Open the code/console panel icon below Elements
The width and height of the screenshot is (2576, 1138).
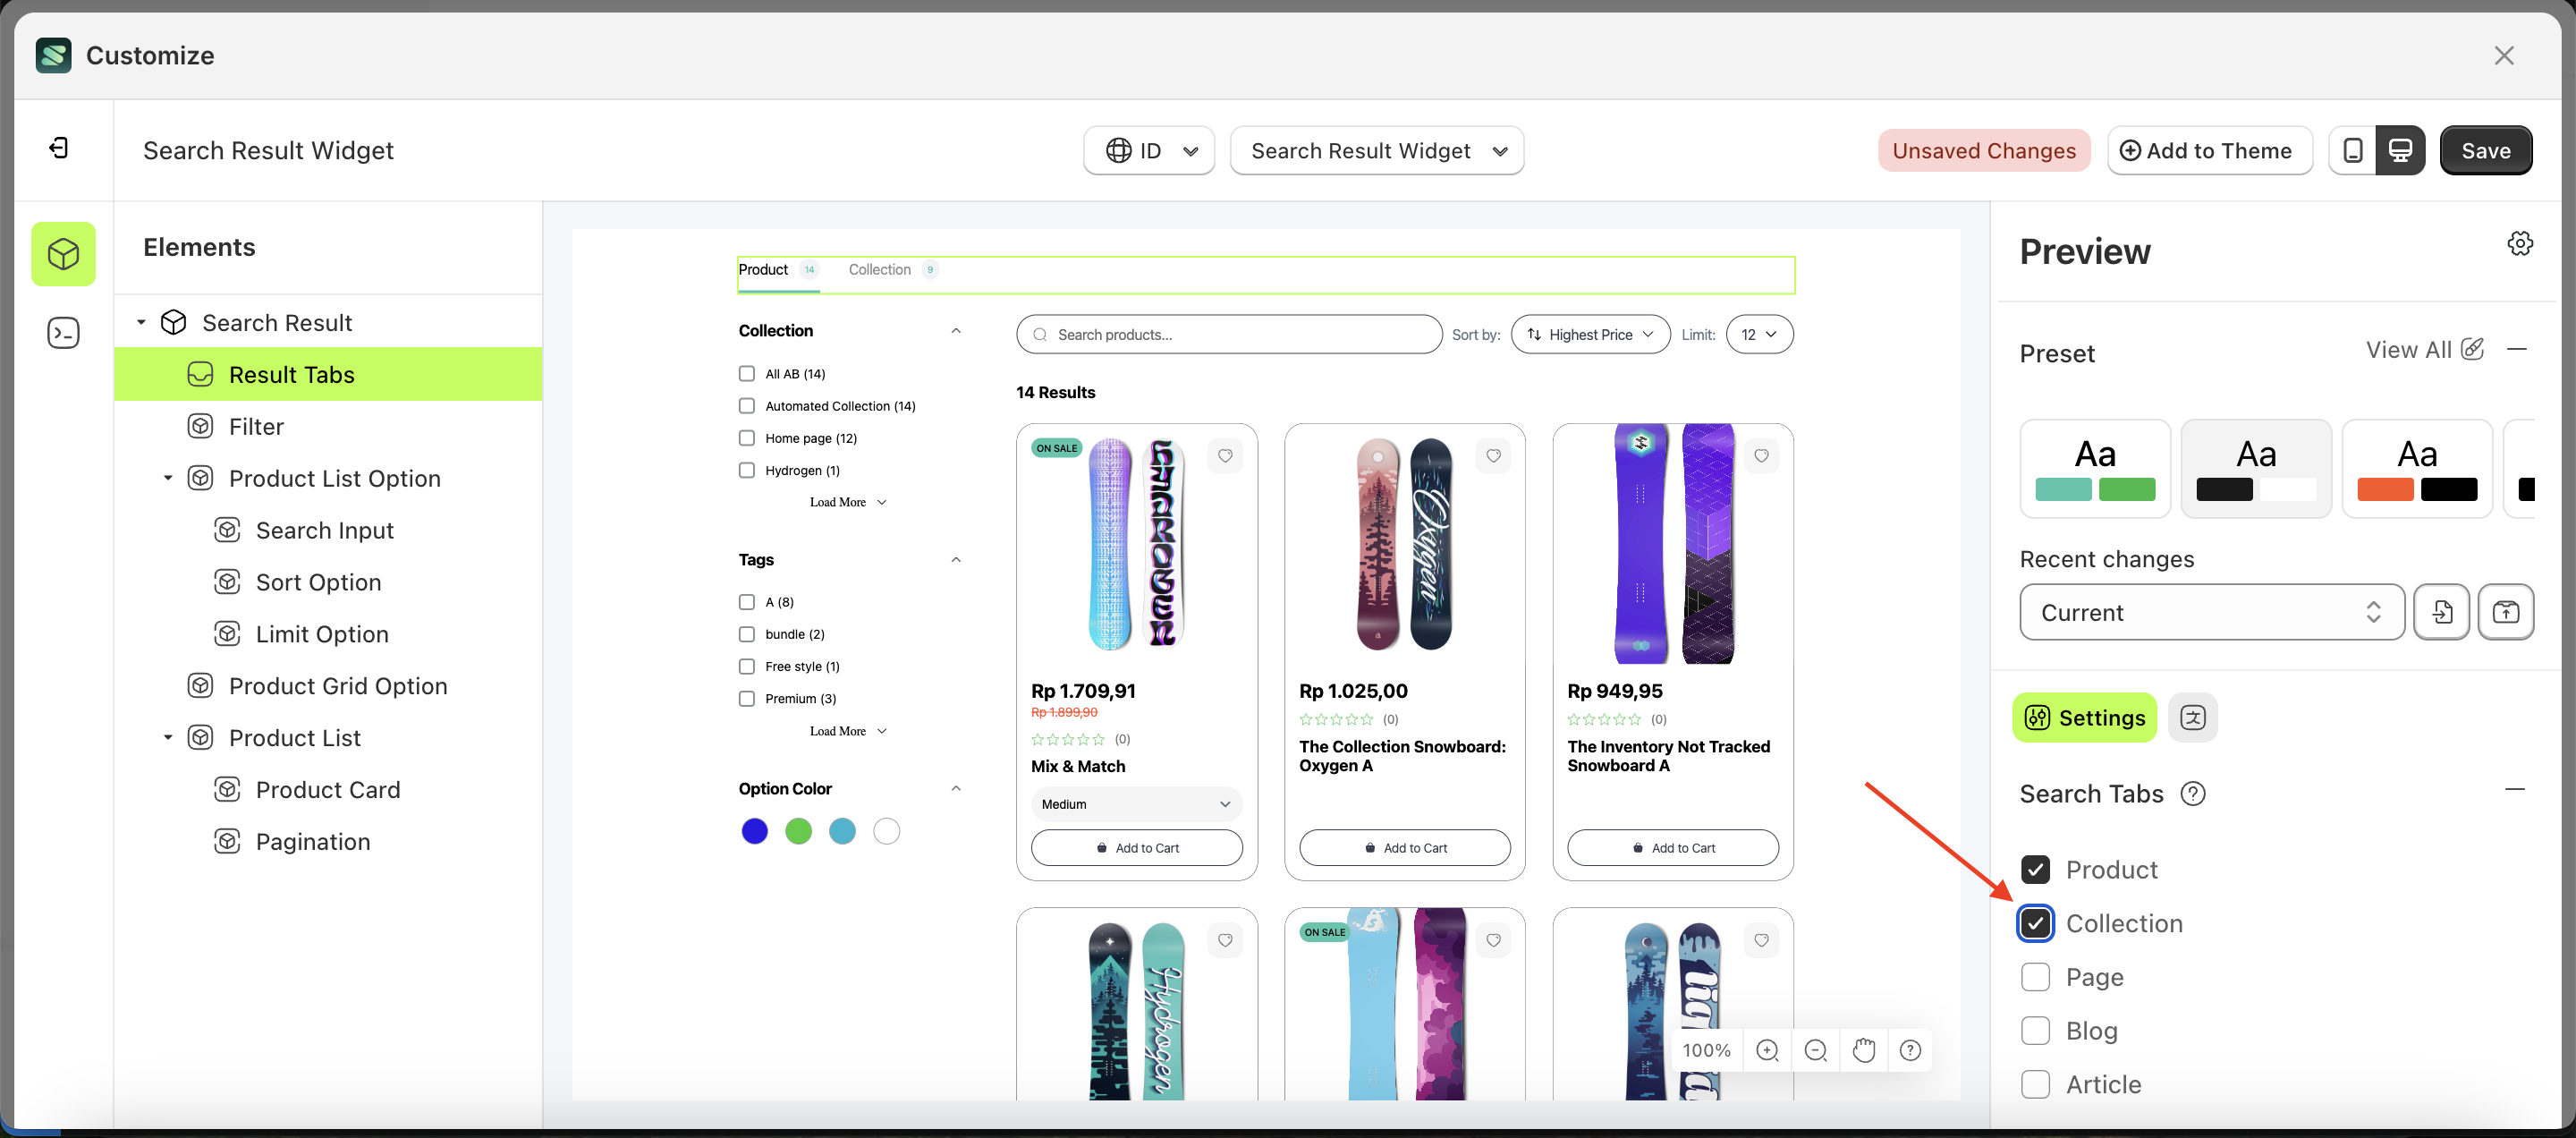[63, 332]
